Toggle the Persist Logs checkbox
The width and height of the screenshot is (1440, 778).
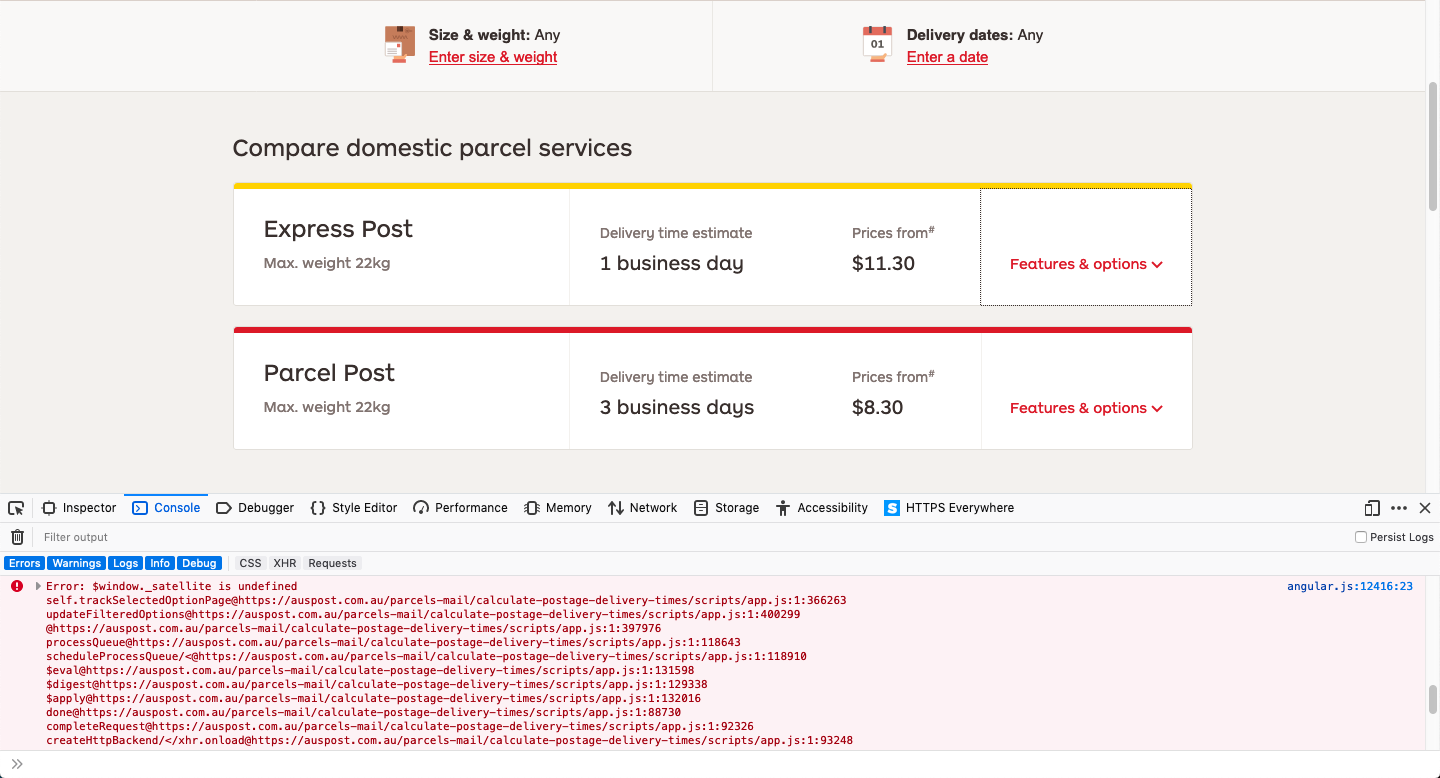tap(1360, 537)
